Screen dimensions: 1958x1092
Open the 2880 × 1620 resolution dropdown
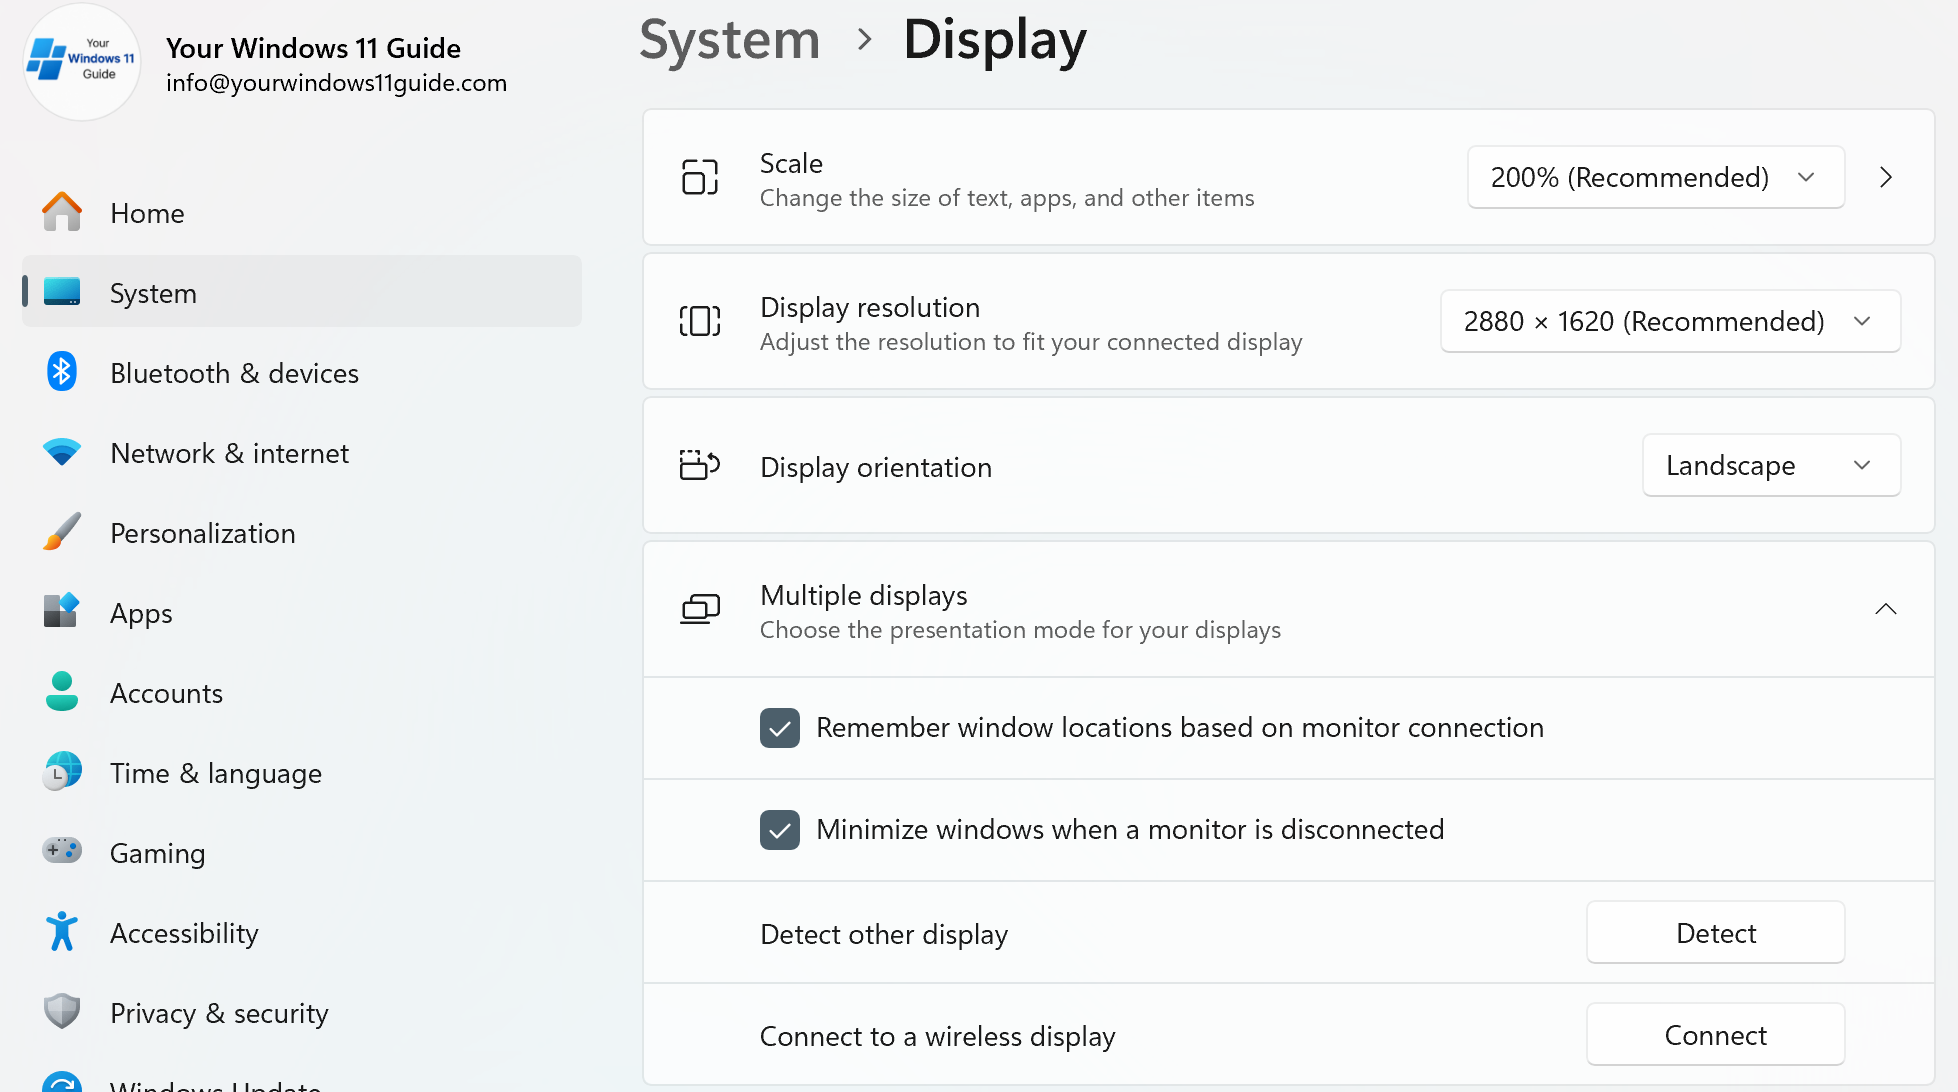tap(1670, 321)
